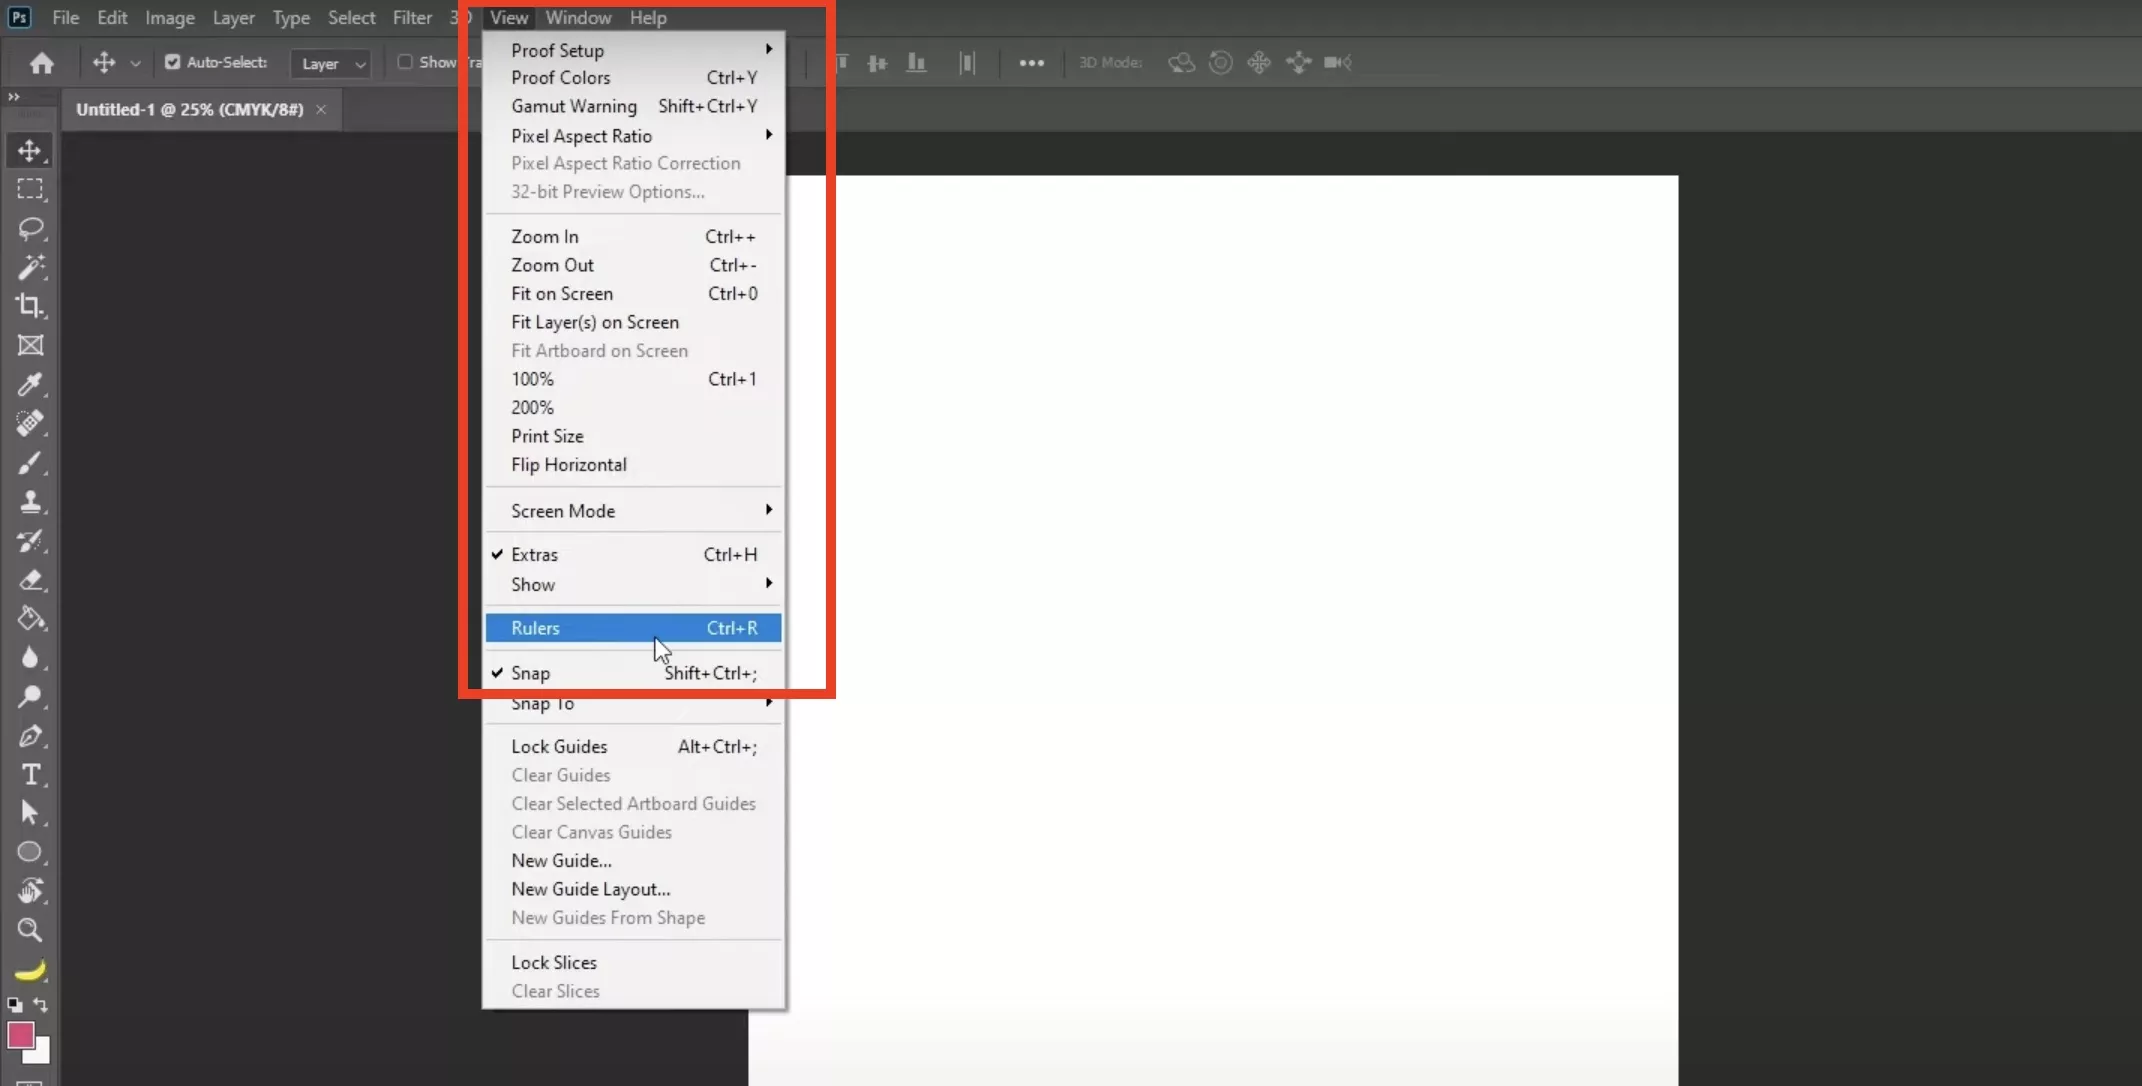Viewport: 2142px width, 1086px height.
Task: Select the Eyedropper tool
Action: (30, 384)
